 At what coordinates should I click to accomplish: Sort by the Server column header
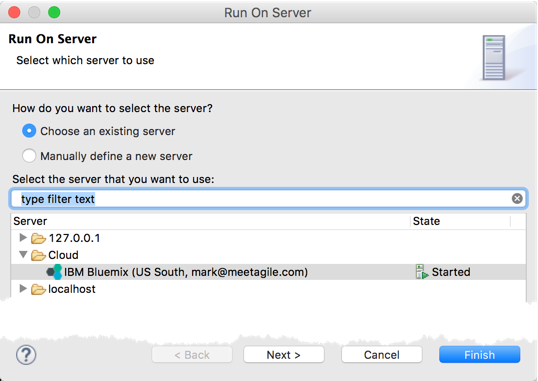click(x=211, y=221)
